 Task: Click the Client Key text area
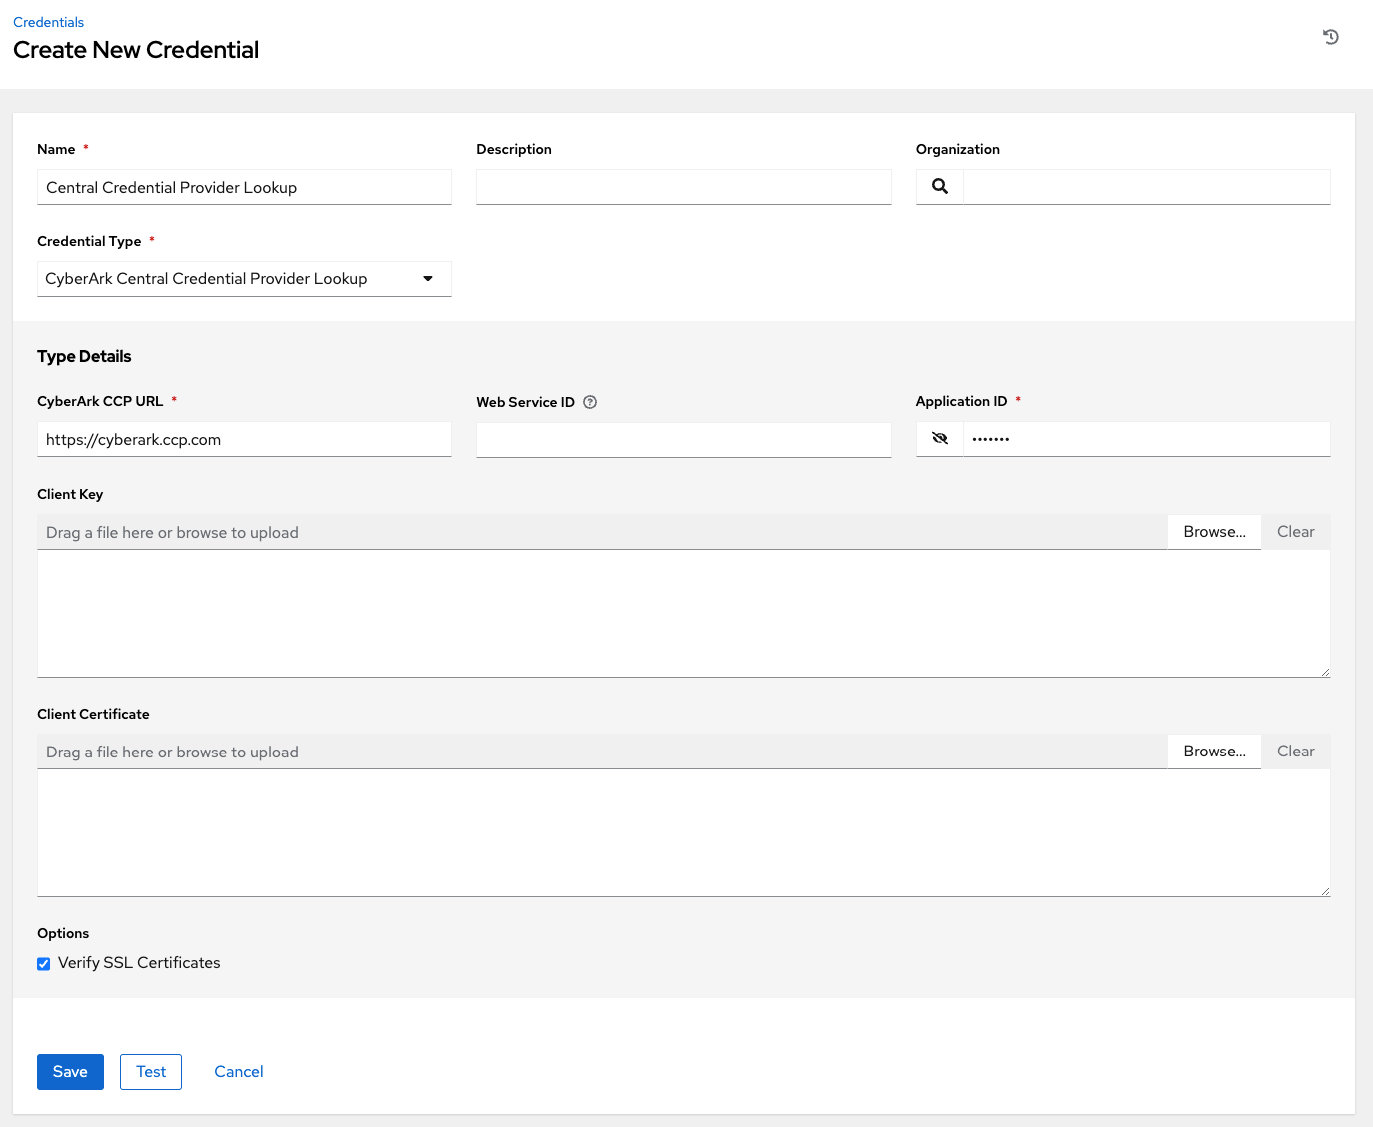click(683, 614)
